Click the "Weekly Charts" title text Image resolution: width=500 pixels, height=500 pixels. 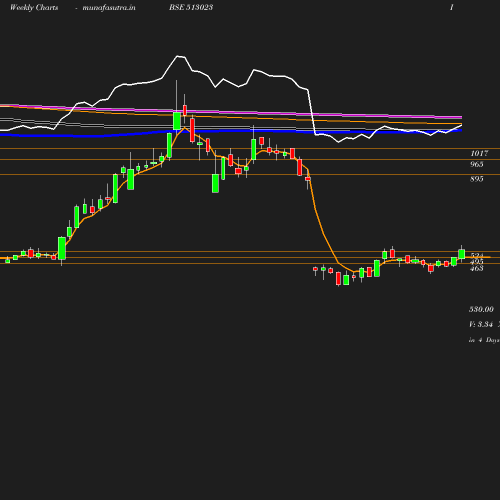click(34, 8)
